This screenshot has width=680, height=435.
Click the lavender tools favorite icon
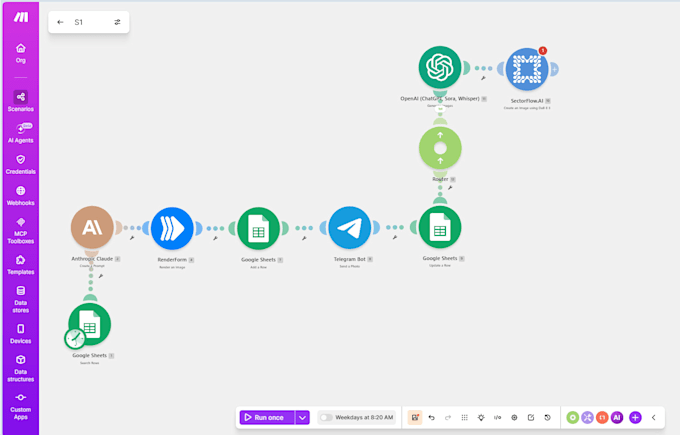[x=587, y=417]
